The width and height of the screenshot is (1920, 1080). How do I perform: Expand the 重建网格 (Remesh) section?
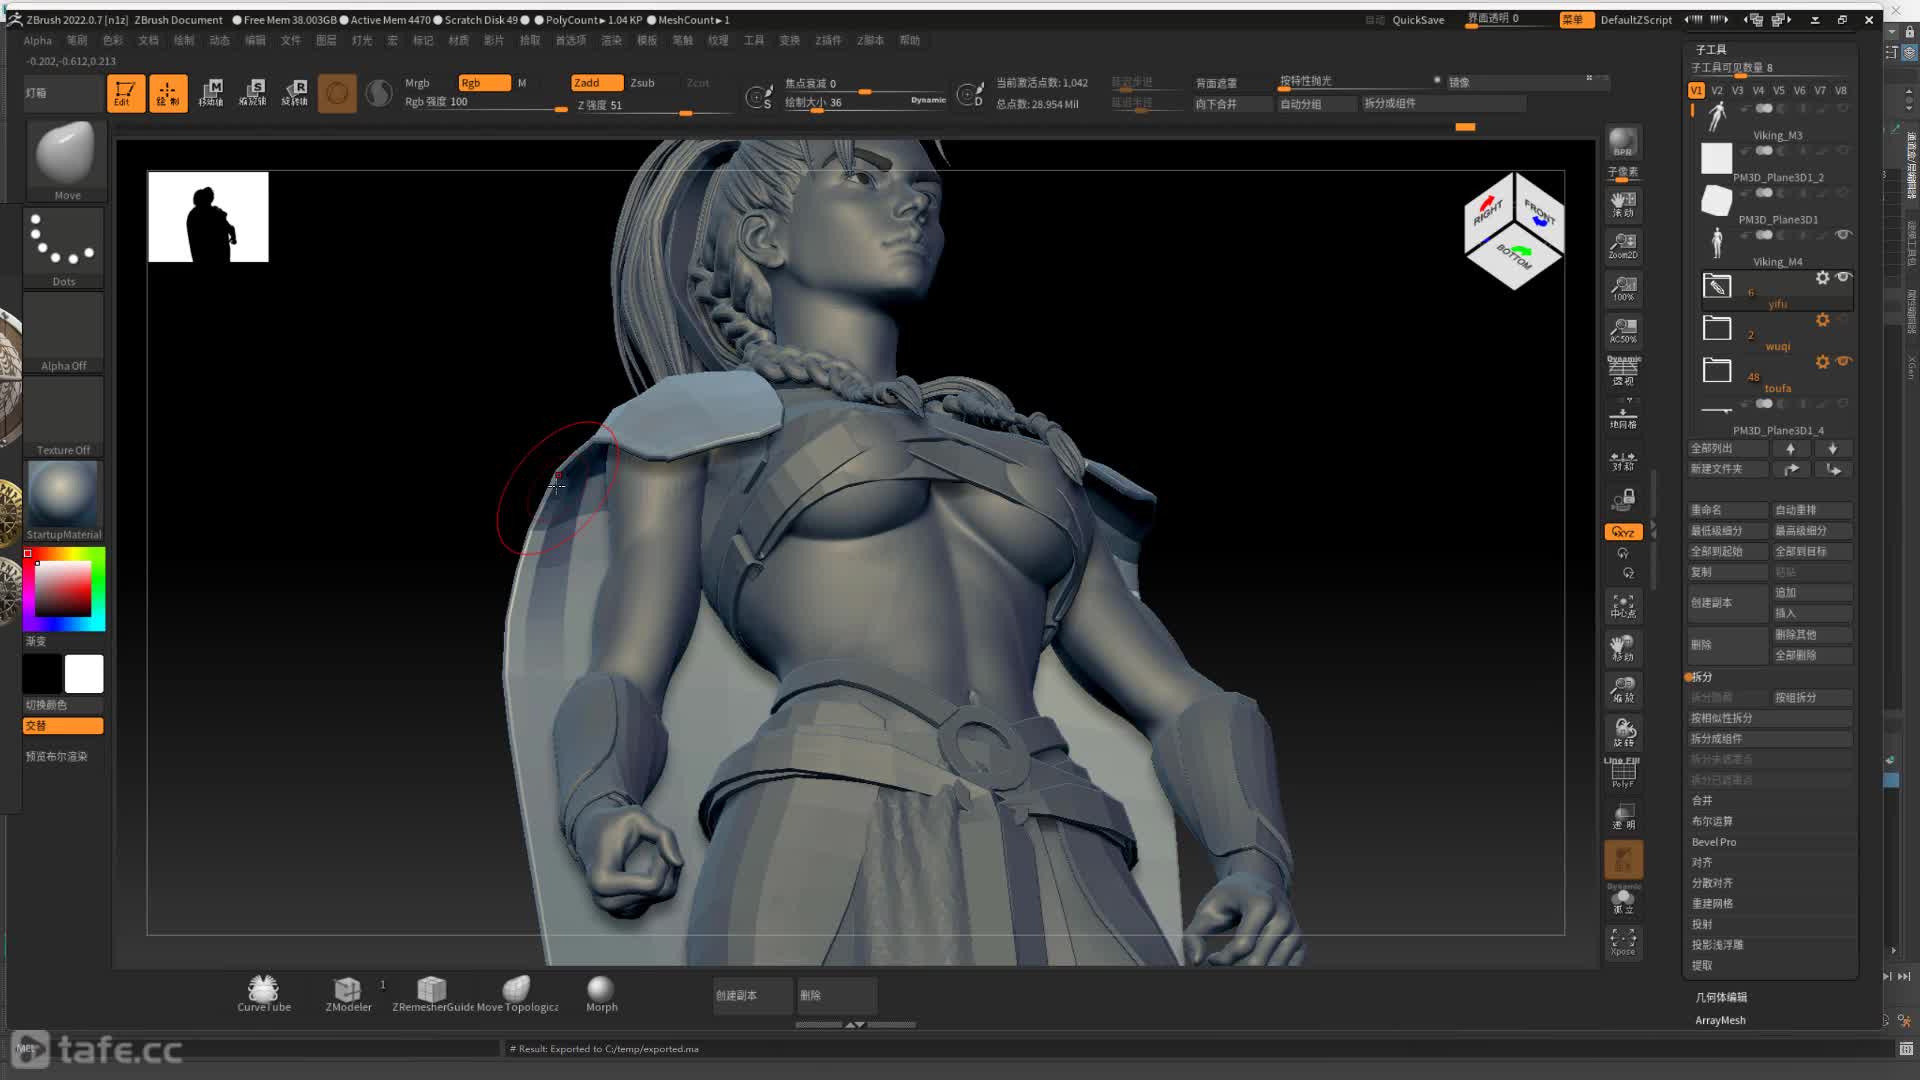click(1712, 904)
